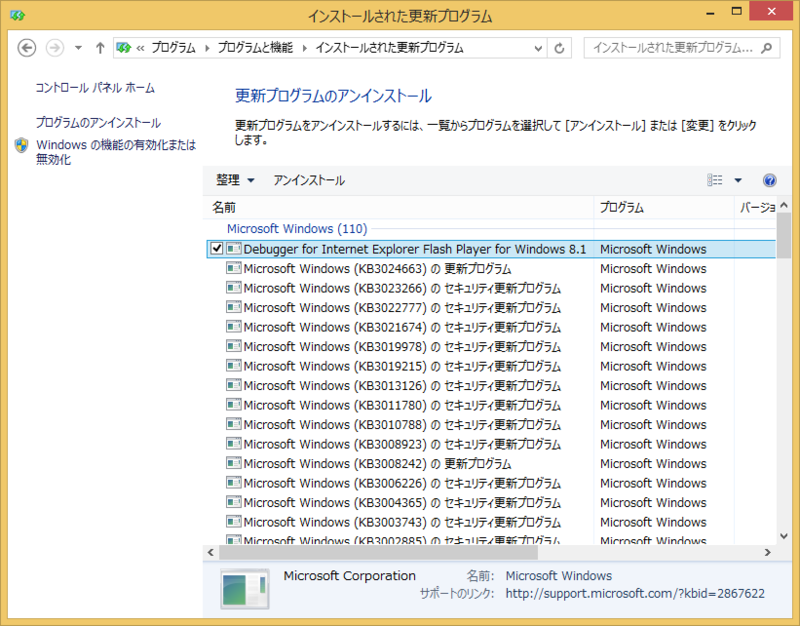Click the icon of KB3024663 update

[234, 268]
